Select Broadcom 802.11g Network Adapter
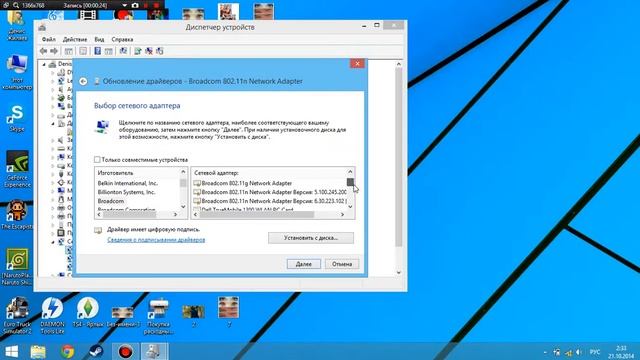Viewport: 640px width, 360px height. click(x=243, y=183)
